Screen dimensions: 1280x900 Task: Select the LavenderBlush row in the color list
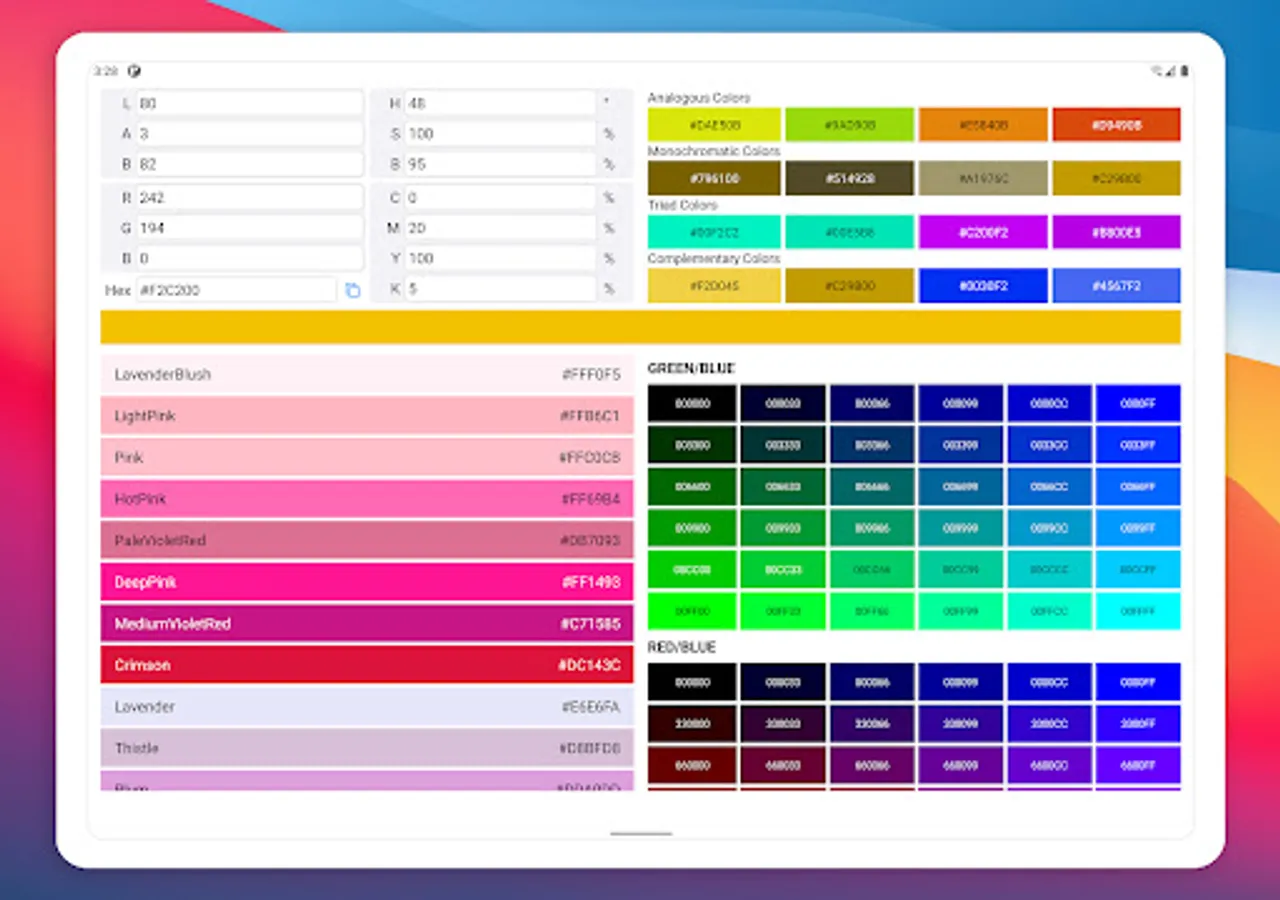pyautogui.click(x=367, y=374)
